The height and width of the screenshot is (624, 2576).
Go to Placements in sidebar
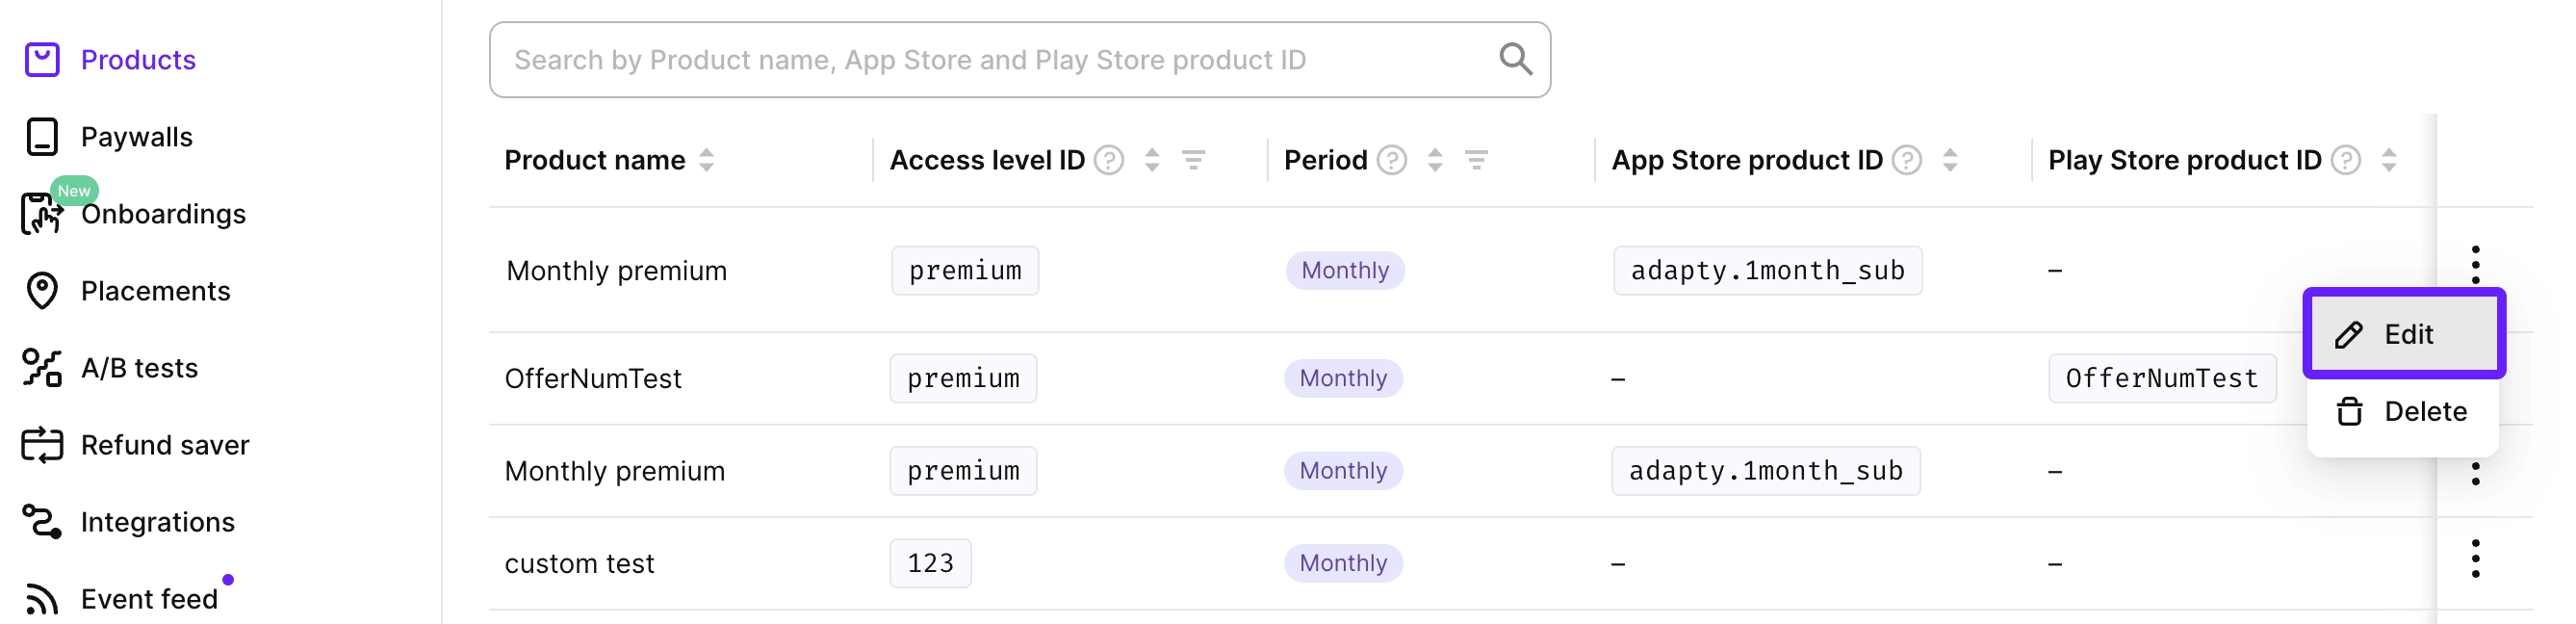coord(155,291)
